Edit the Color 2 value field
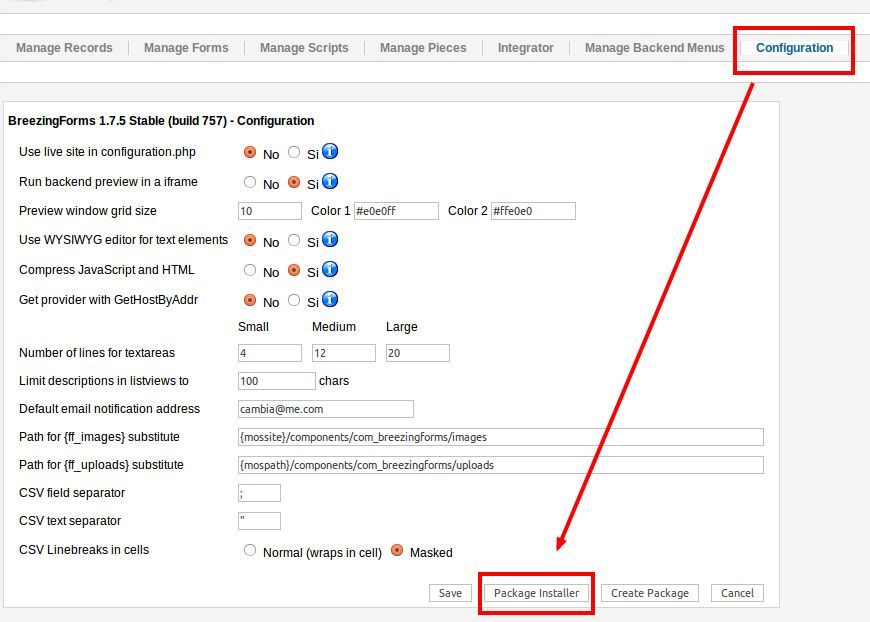Viewport: 870px width, 622px height. [x=533, y=211]
